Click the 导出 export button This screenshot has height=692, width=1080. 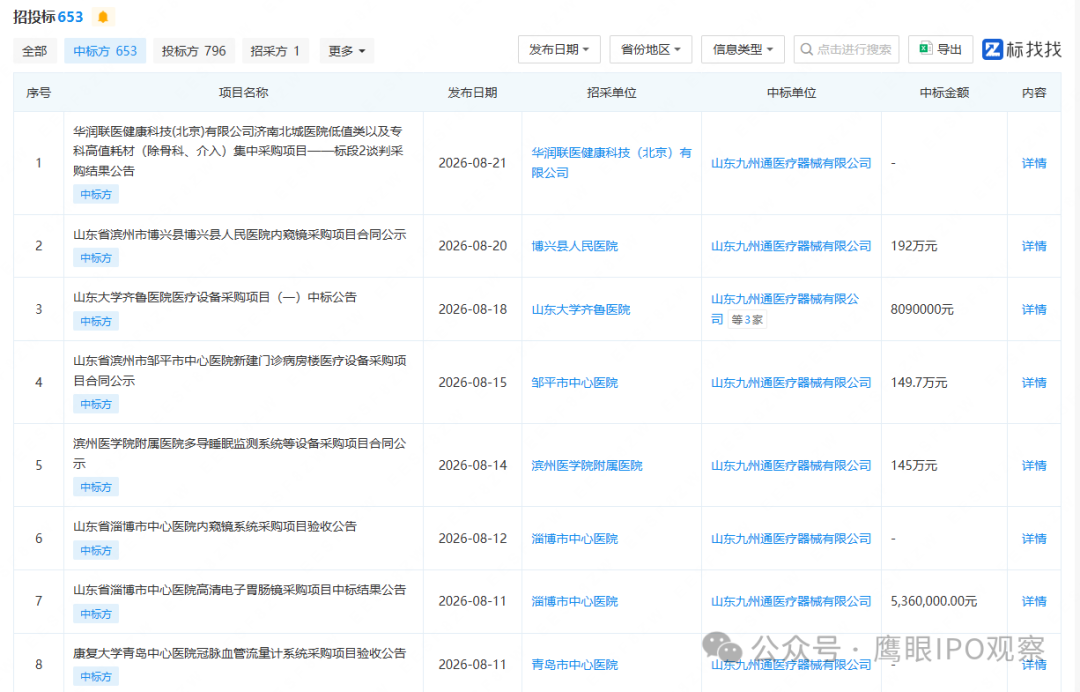tap(940, 50)
